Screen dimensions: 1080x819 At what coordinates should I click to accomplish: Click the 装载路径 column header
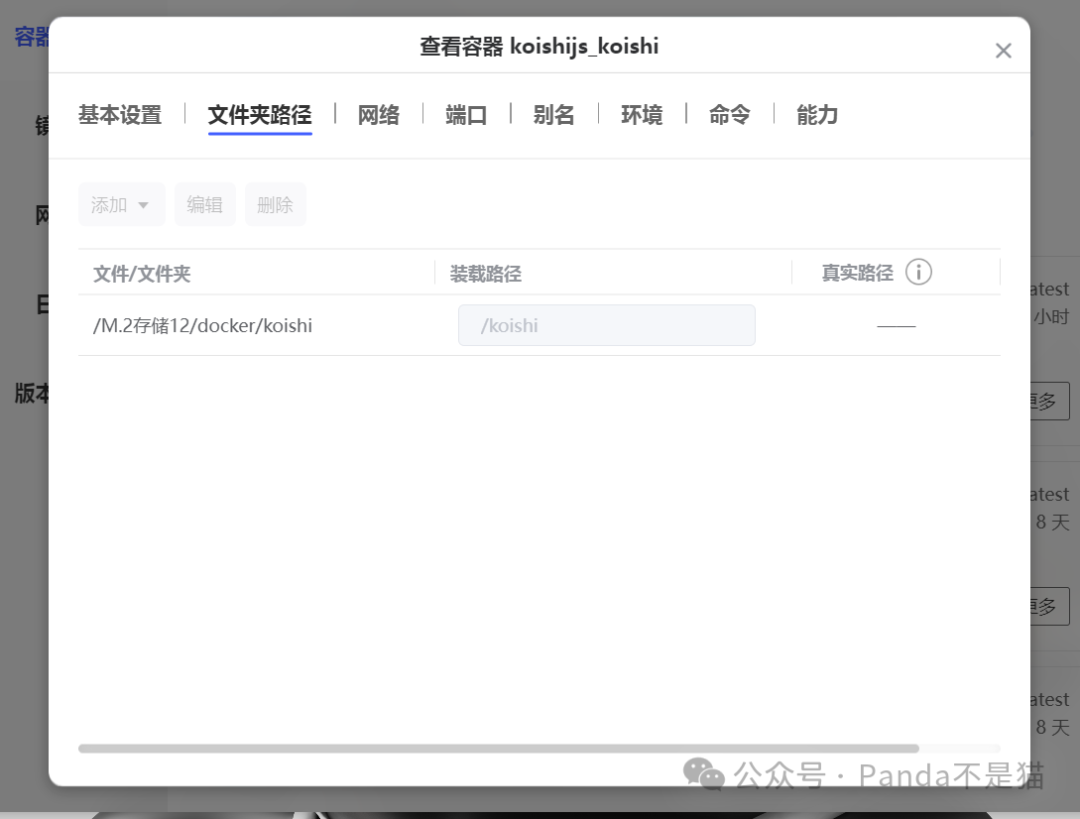click(486, 273)
